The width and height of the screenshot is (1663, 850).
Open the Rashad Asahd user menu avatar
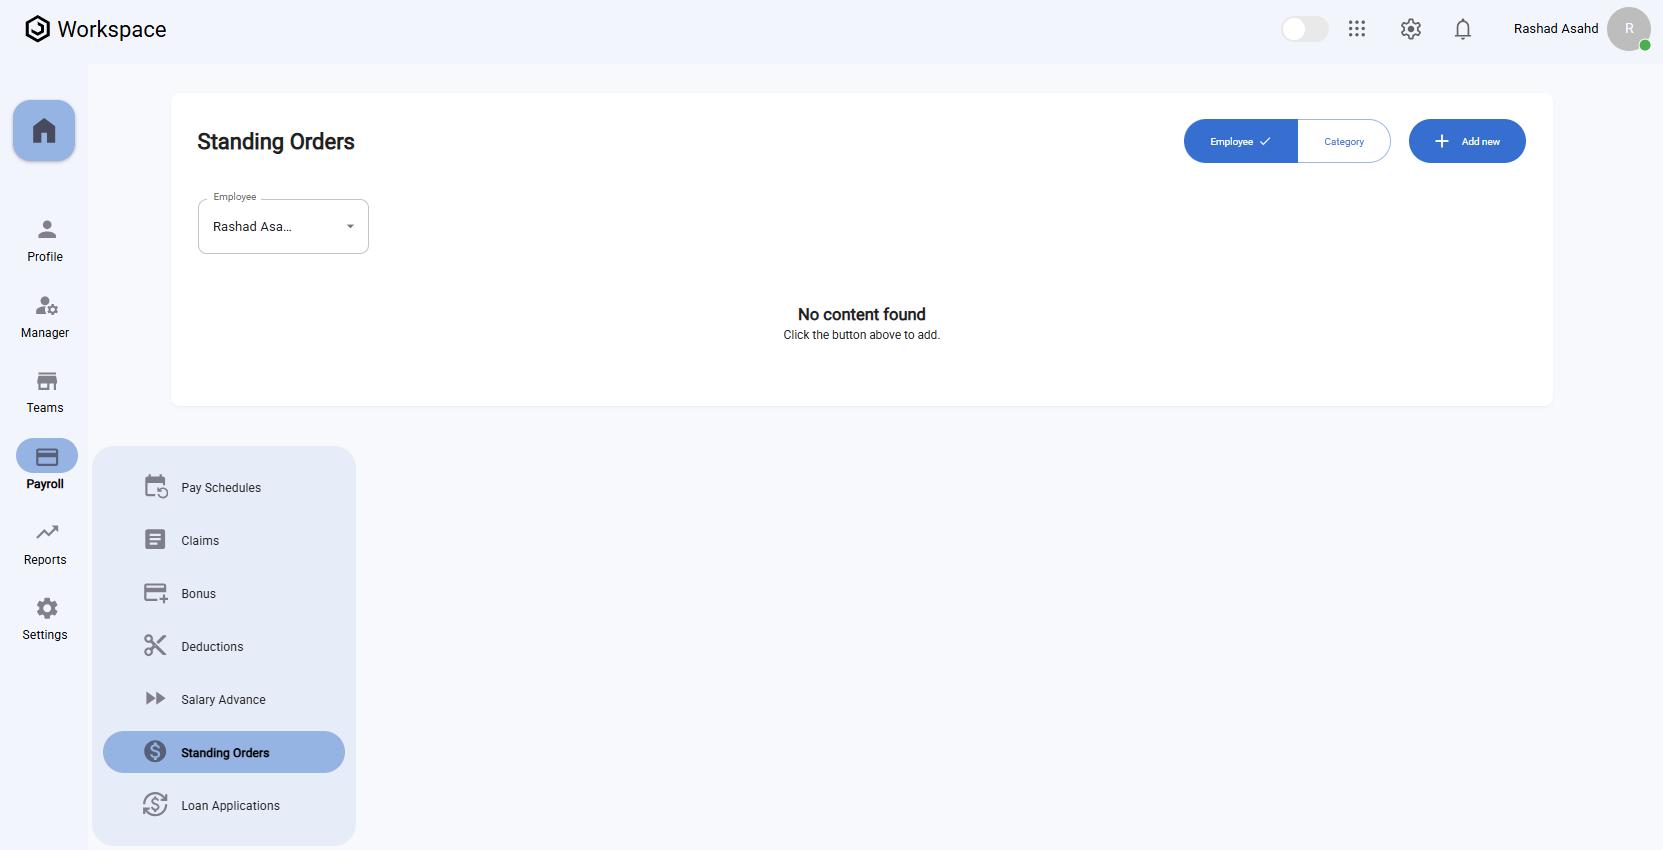click(1628, 29)
